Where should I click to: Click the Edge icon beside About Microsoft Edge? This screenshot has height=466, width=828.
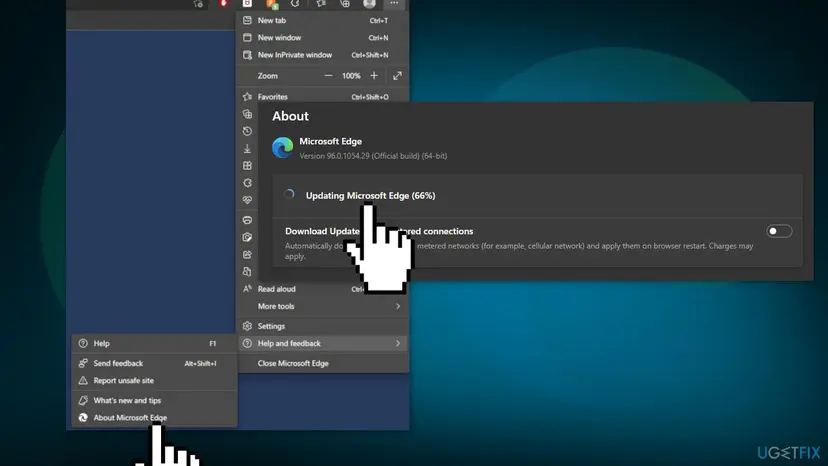(x=83, y=417)
